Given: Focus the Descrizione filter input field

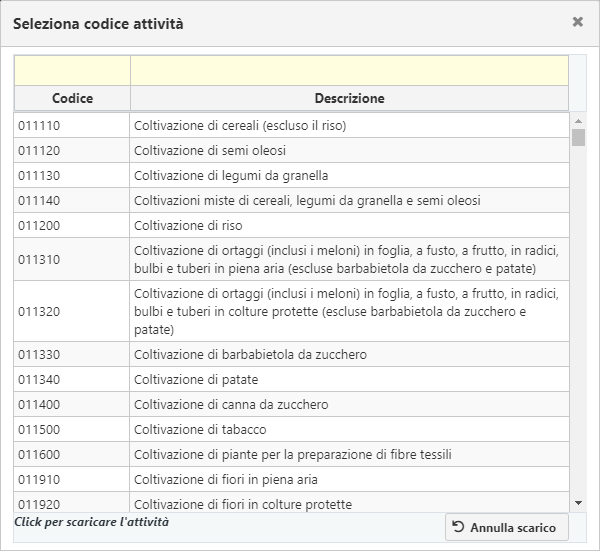Looking at the screenshot, I should (x=349, y=70).
